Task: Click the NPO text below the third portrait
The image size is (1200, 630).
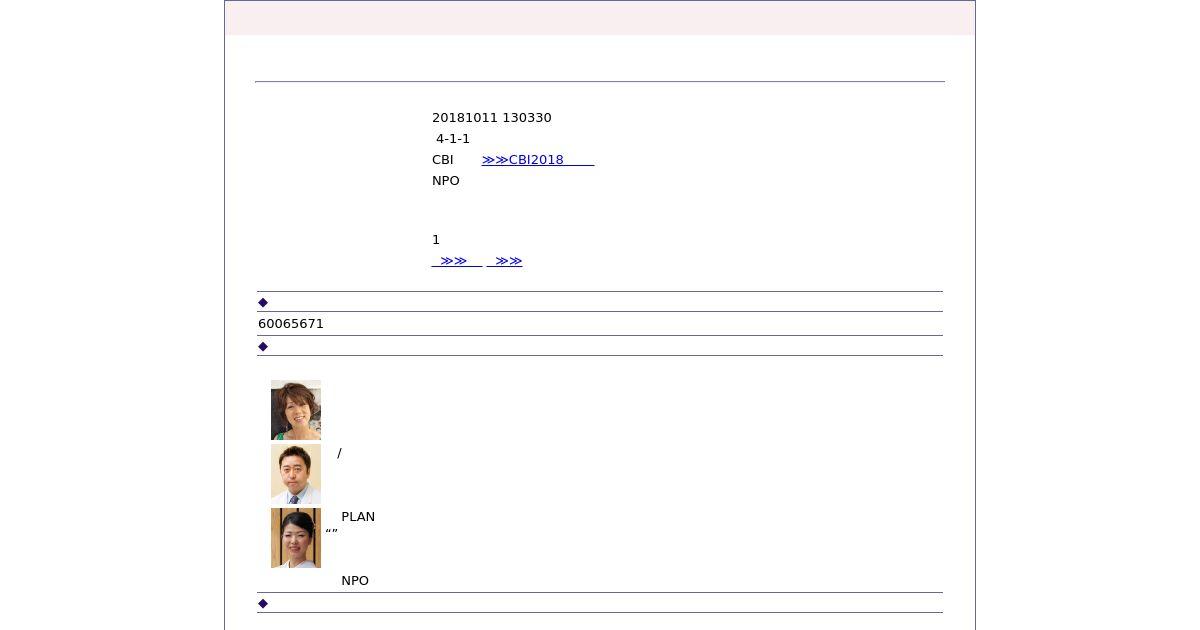Action: point(355,581)
